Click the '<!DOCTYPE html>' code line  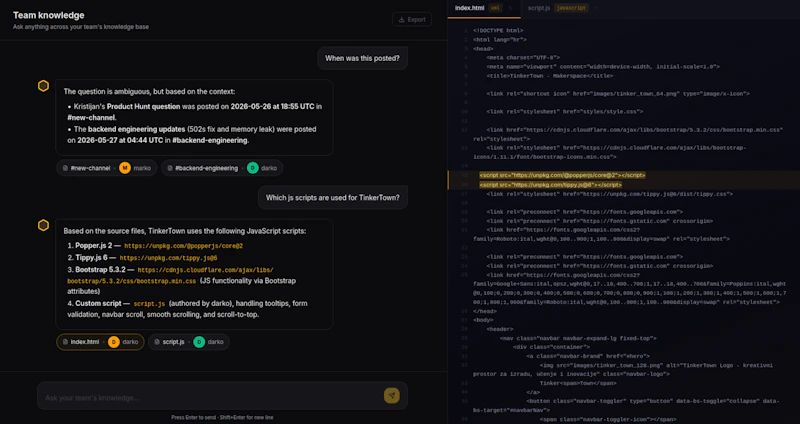coord(498,31)
